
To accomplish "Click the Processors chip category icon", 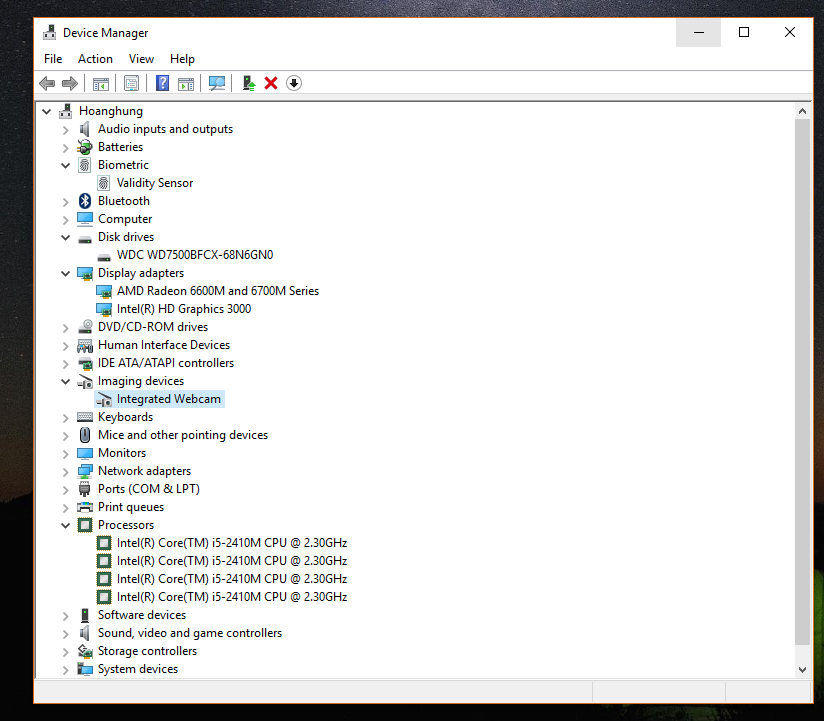I will point(85,525).
